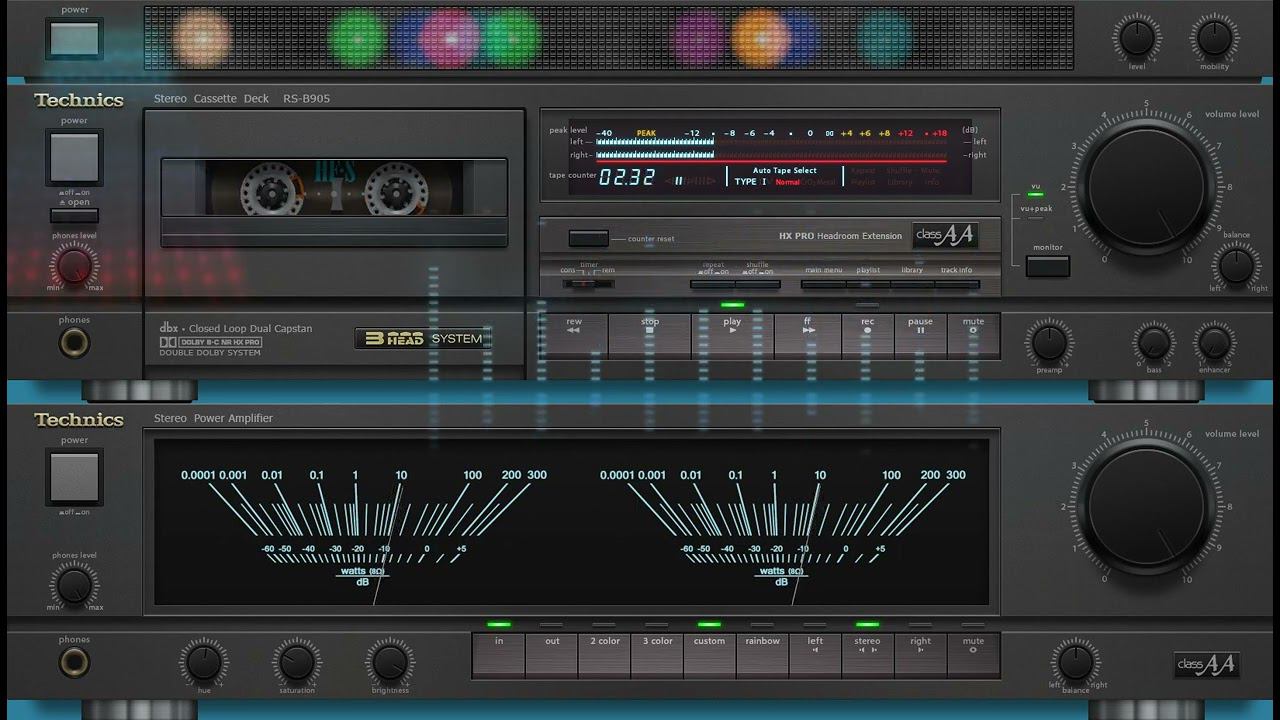Screen dimensions: 1280x720
Task: Click the enhancer knob
Action: [1214, 344]
